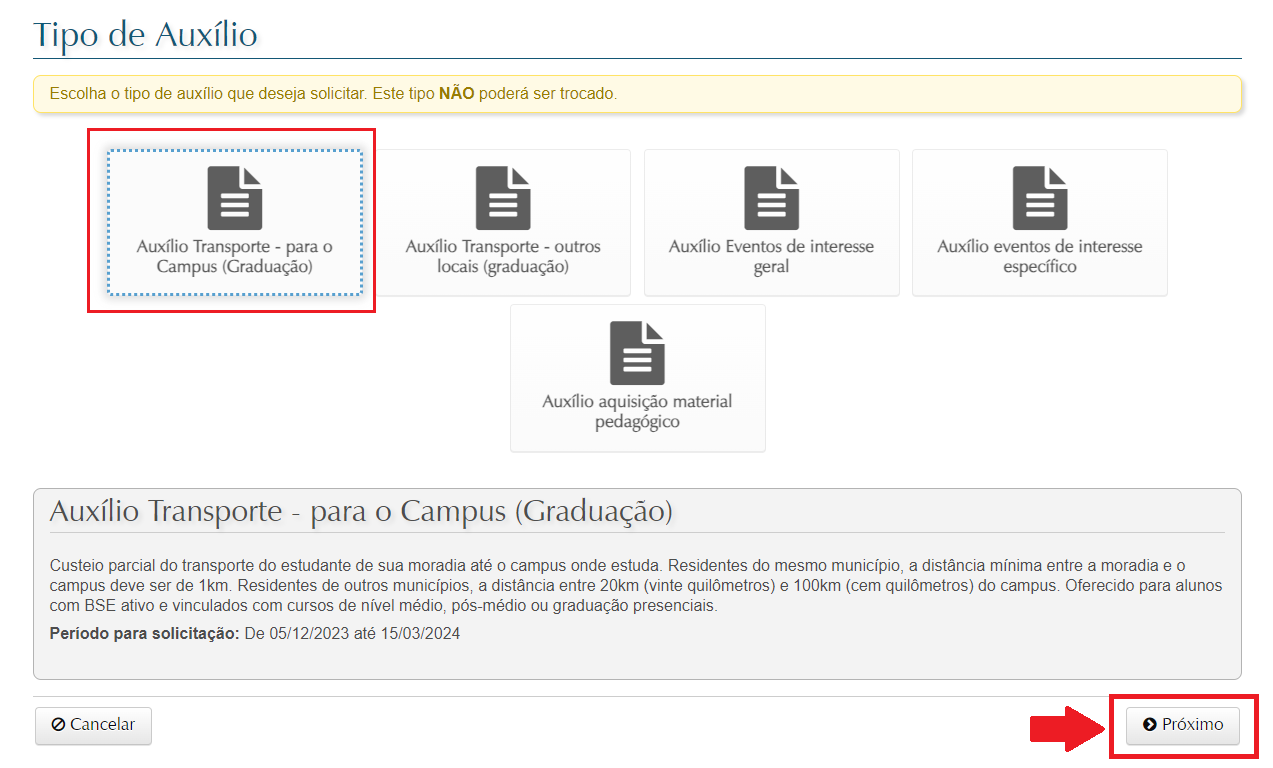Select "Auxílio Transporte - para o Campus (Graduação)" card label
Screen dimensions: 1273x768
click(x=234, y=257)
